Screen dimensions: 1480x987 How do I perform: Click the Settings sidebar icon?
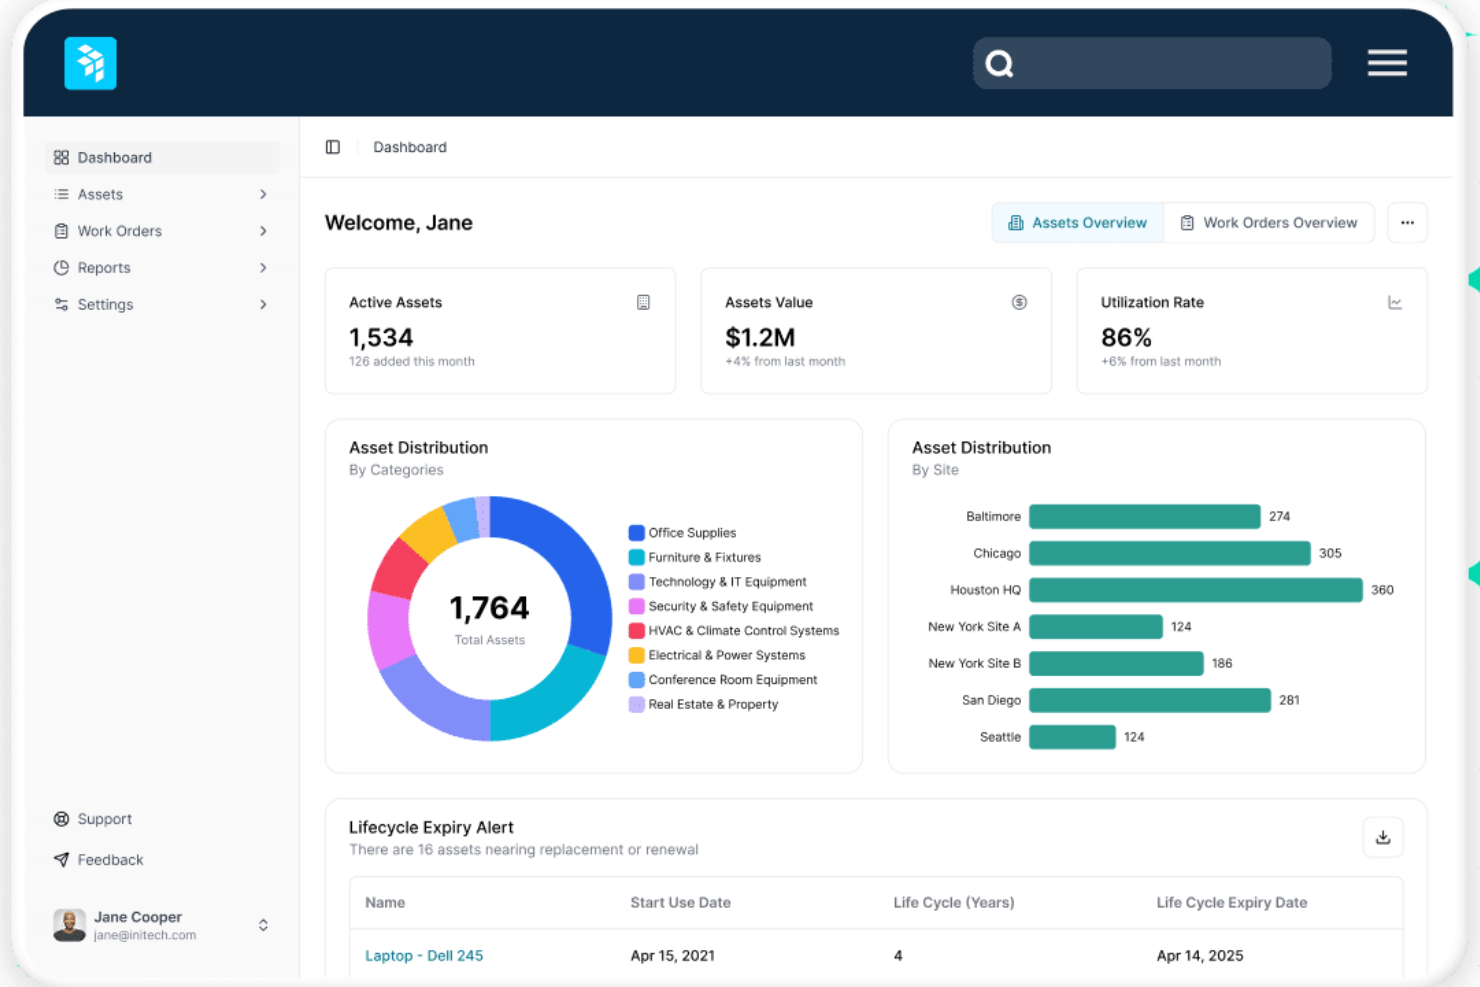pyautogui.click(x=61, y=304)
